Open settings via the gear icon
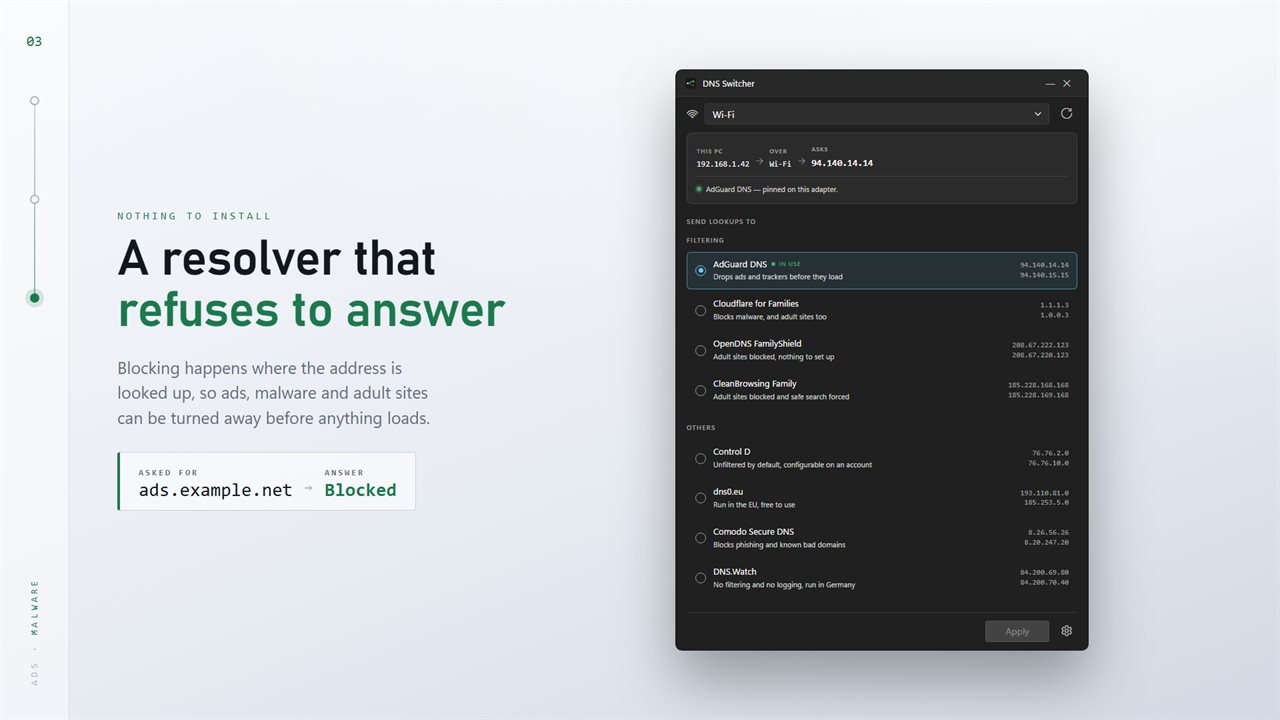This screenshot has width=1280, height=720. point(1067,631)
